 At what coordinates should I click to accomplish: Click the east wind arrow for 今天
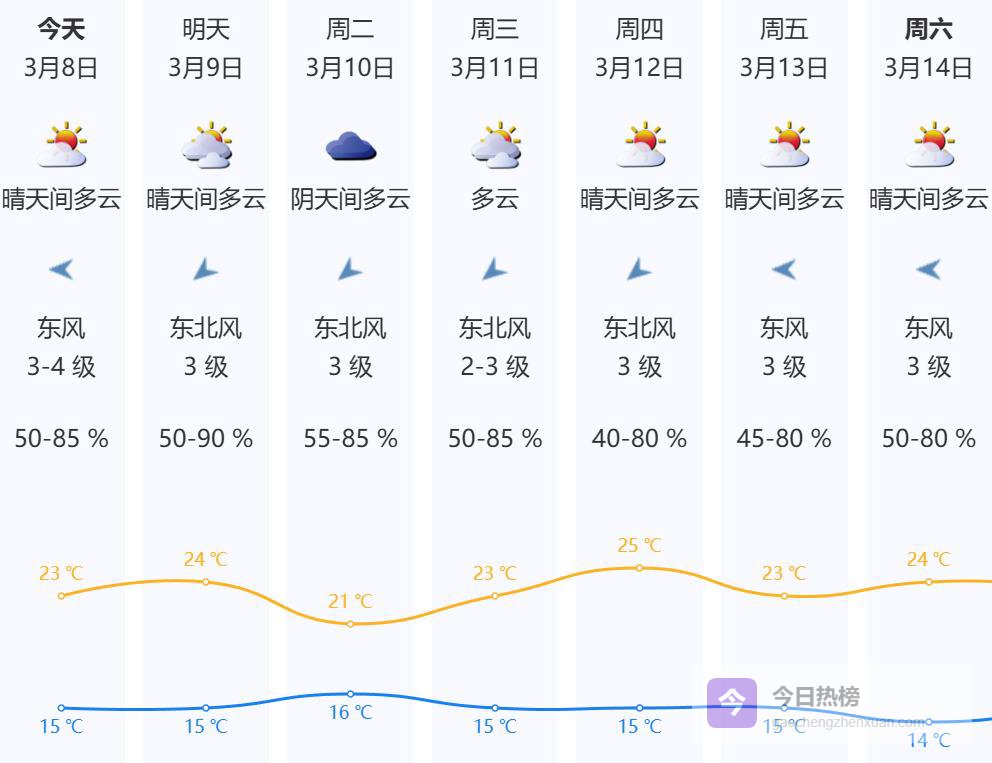point(61,269)
